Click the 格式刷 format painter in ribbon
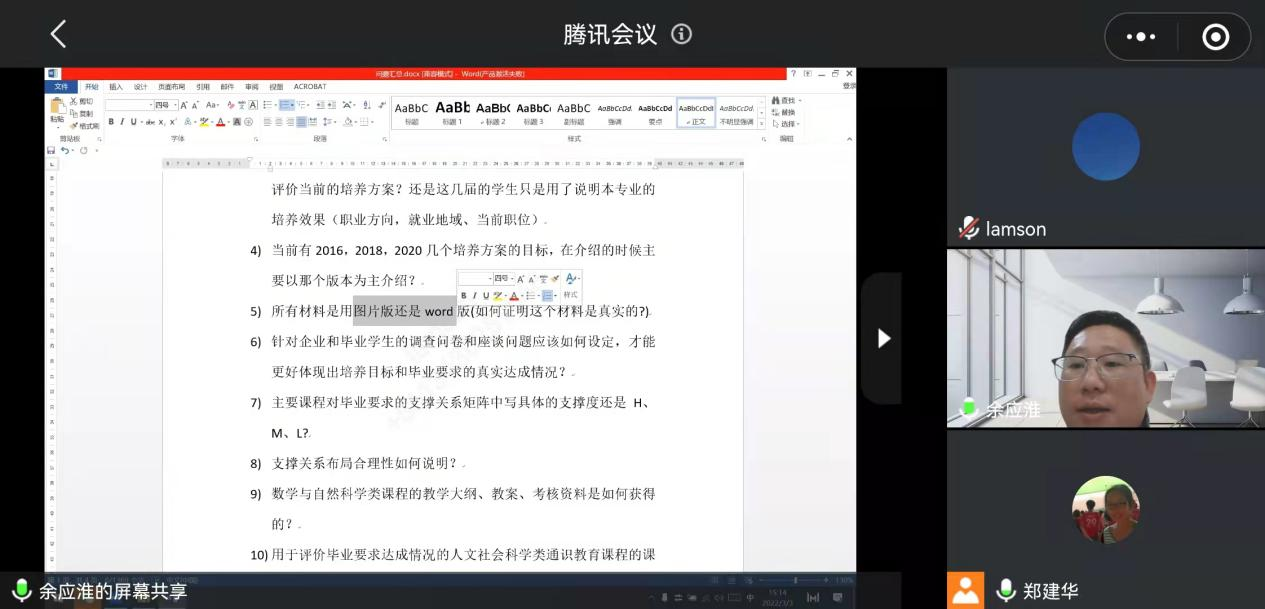 86,126
